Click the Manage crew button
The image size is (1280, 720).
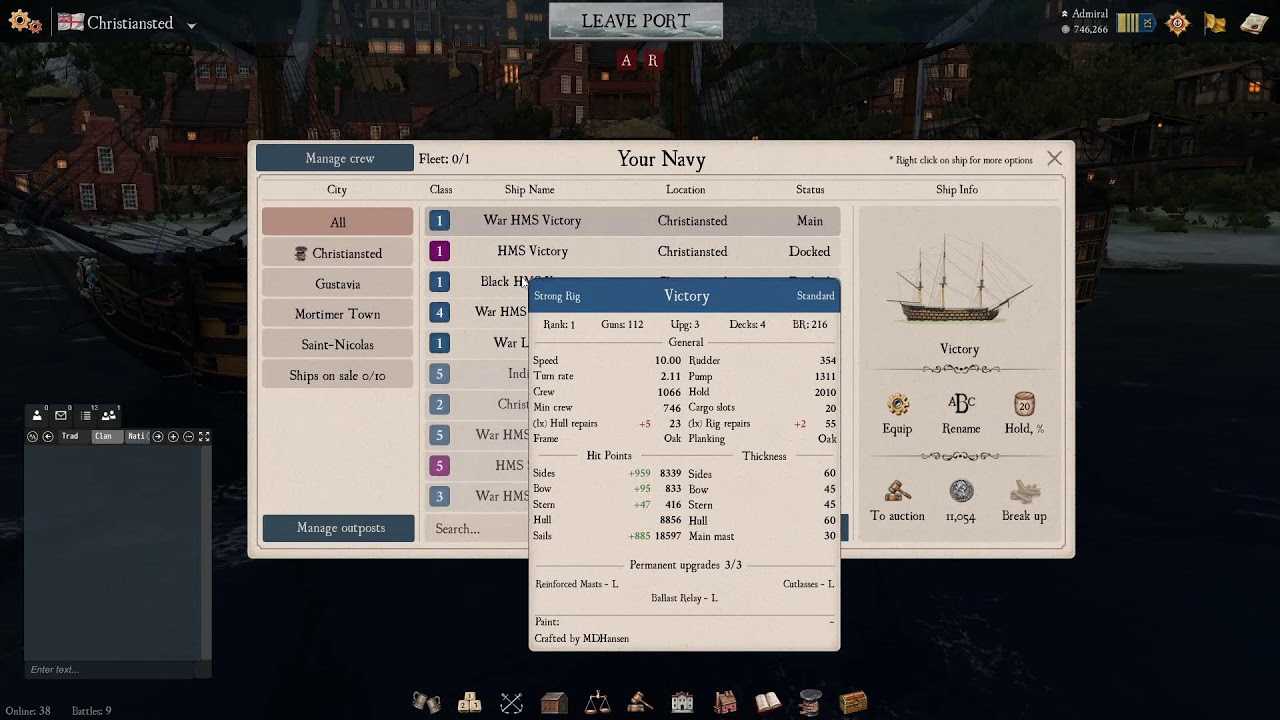coord(335,158)
